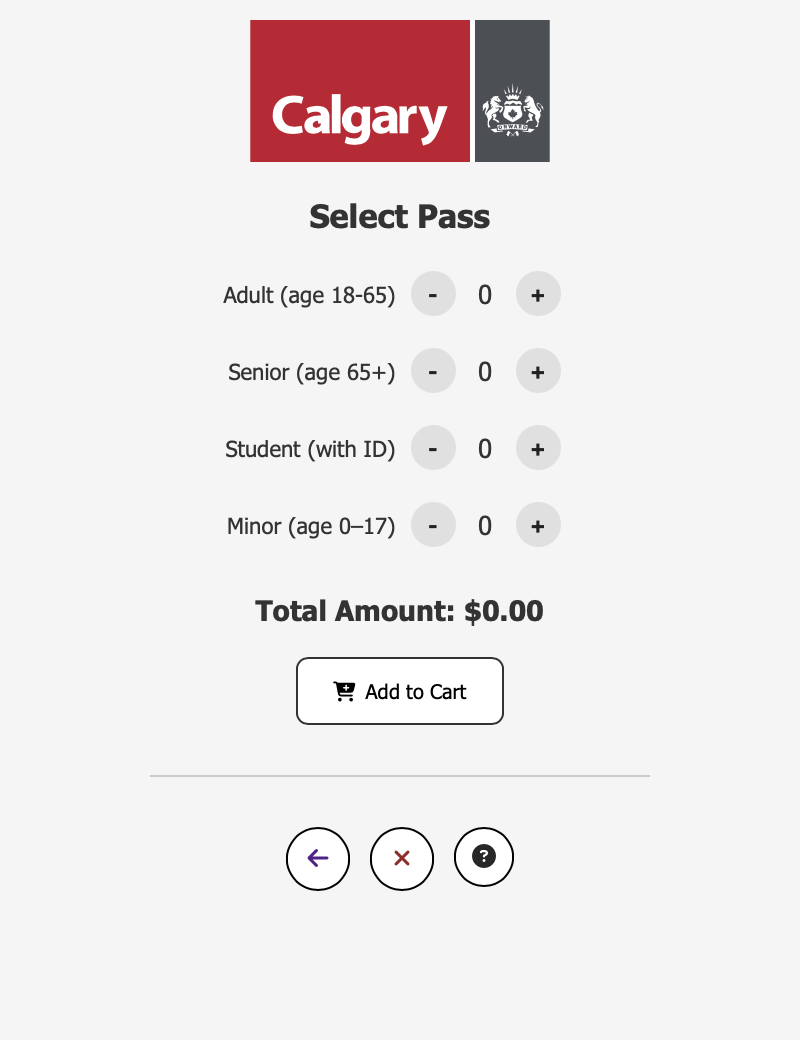Decrement the Minor (age 0–17) pass count
800x1040 pixels.
(433, 525)
